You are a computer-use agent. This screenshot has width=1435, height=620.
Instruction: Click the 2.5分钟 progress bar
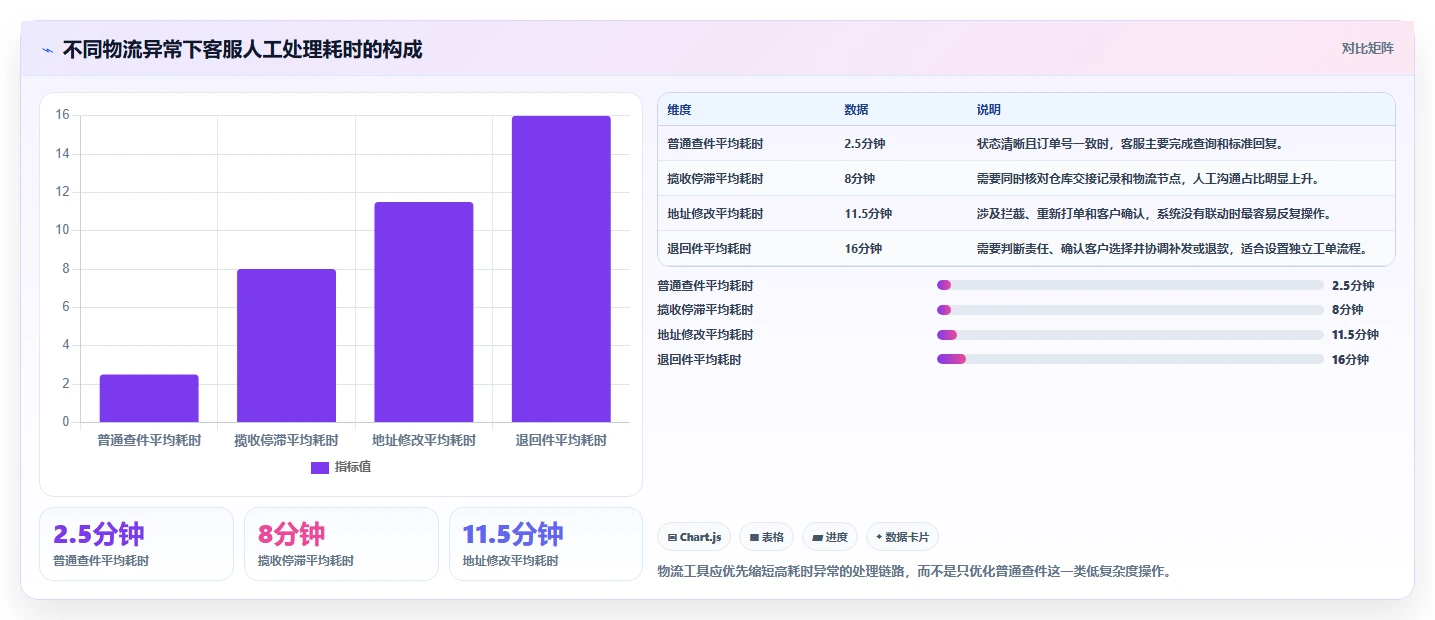click(1130, 285)
